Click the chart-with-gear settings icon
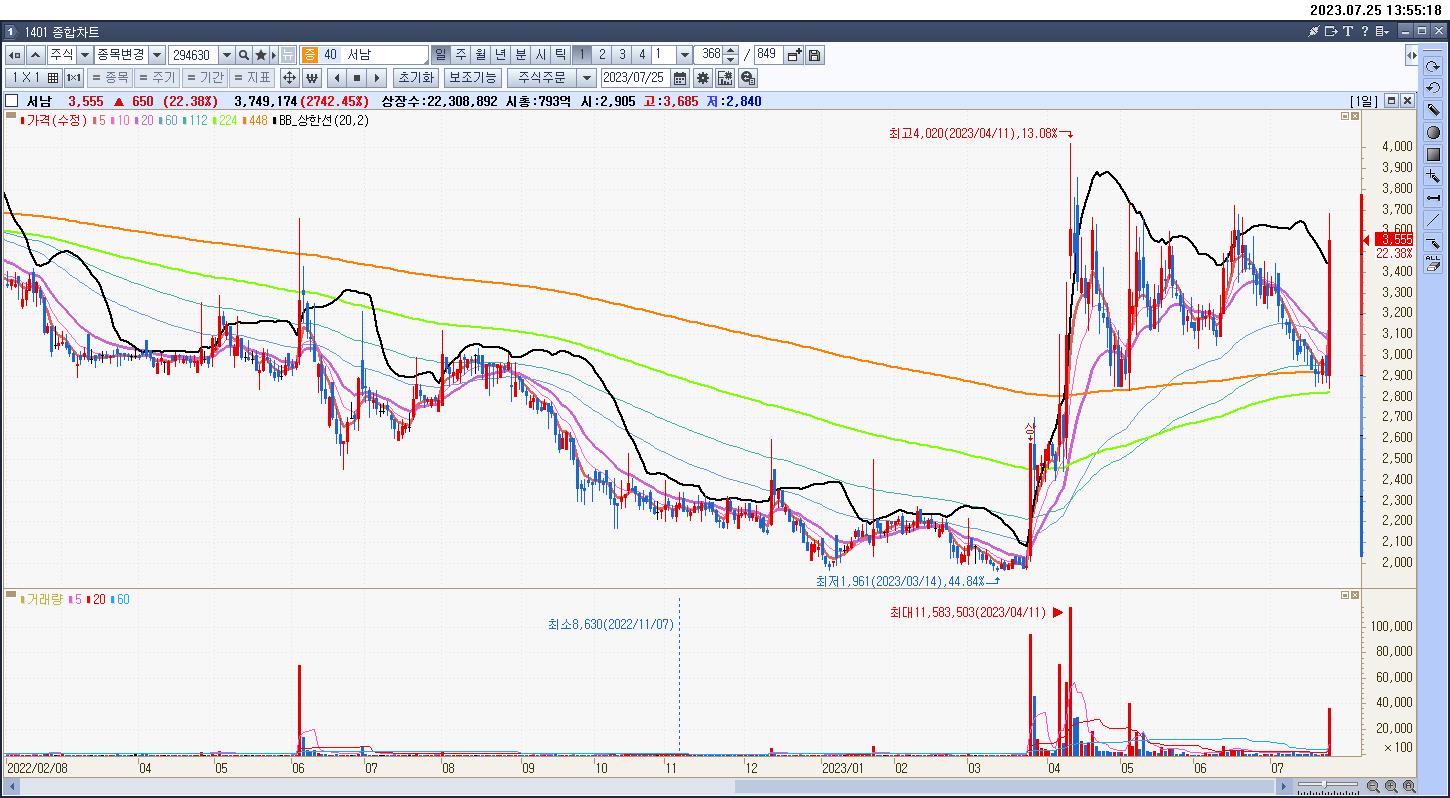The image size is (1450, 798). pyautogui.click(x=725, y=78)
